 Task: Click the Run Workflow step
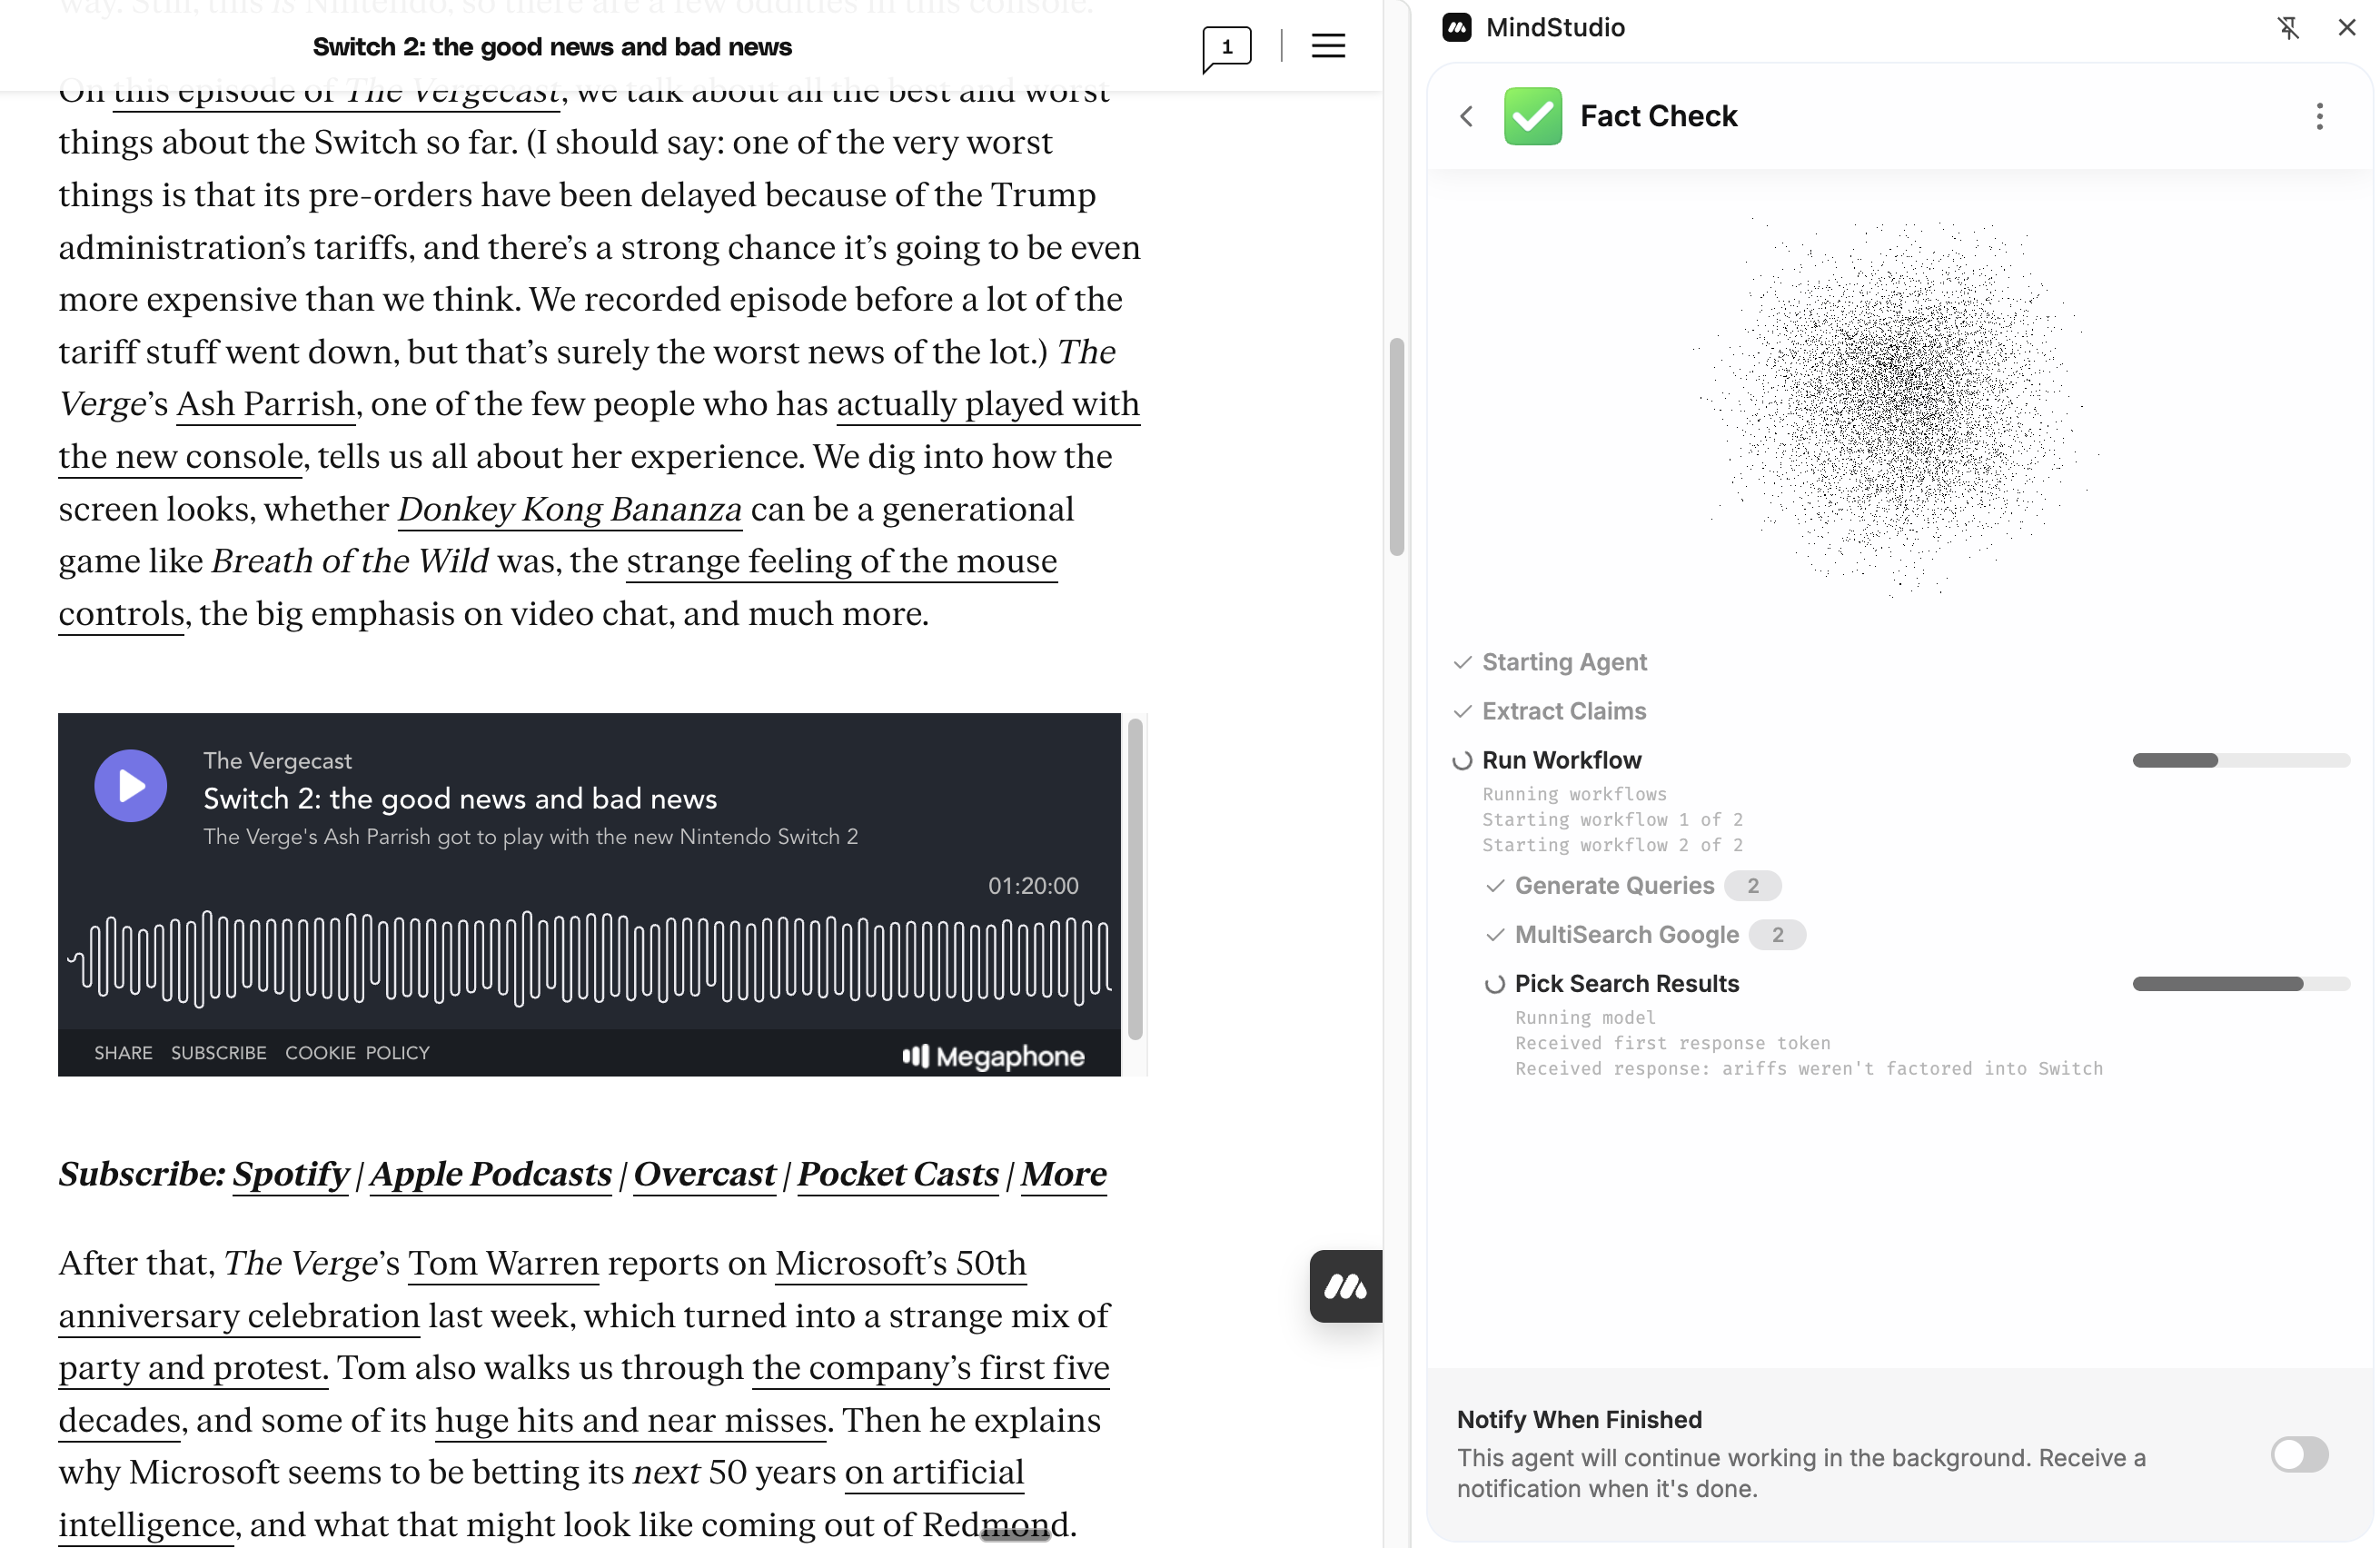1561,761
